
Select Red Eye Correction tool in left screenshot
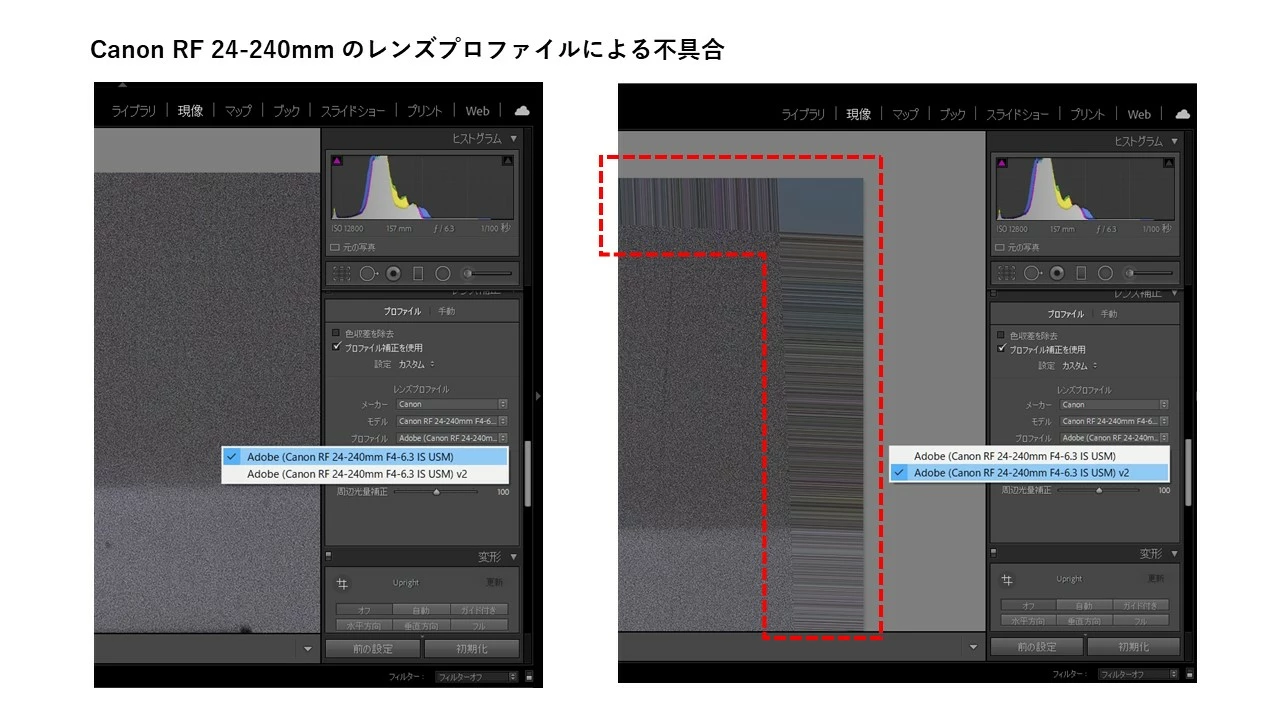[x=394, y=273]
